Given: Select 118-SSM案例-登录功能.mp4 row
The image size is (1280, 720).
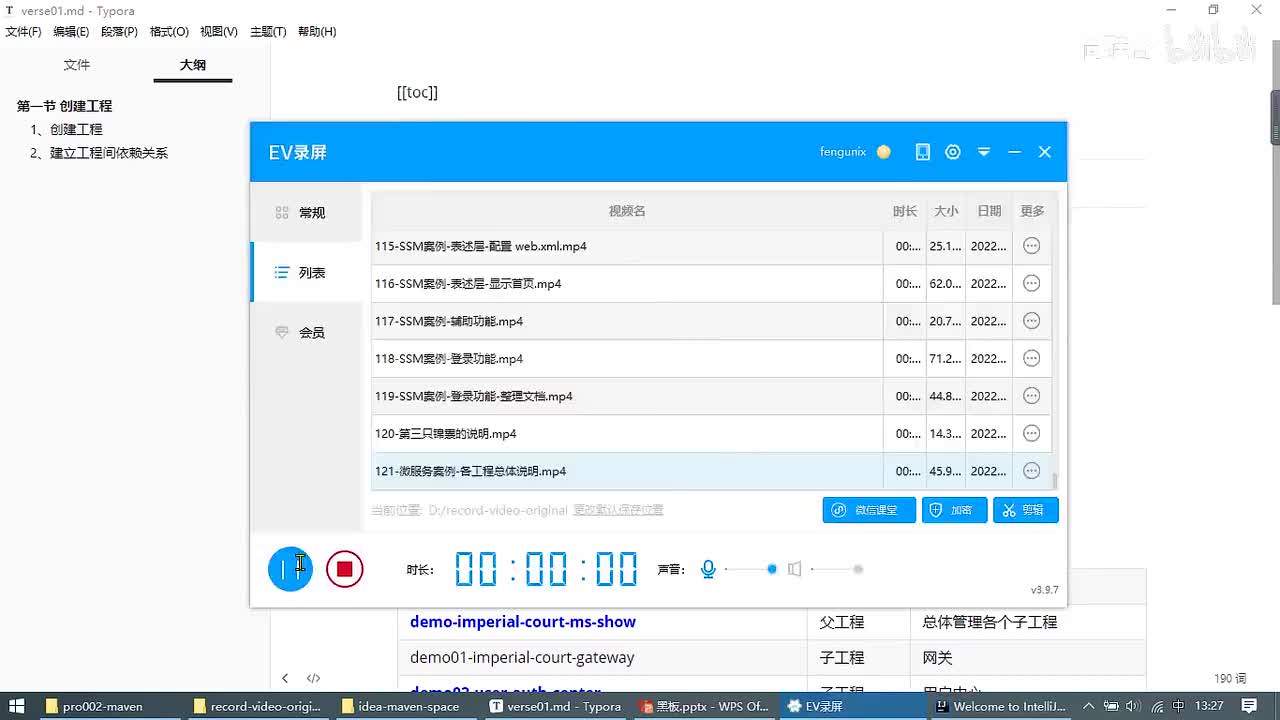Looking at the screenshot, I should 711,358.
